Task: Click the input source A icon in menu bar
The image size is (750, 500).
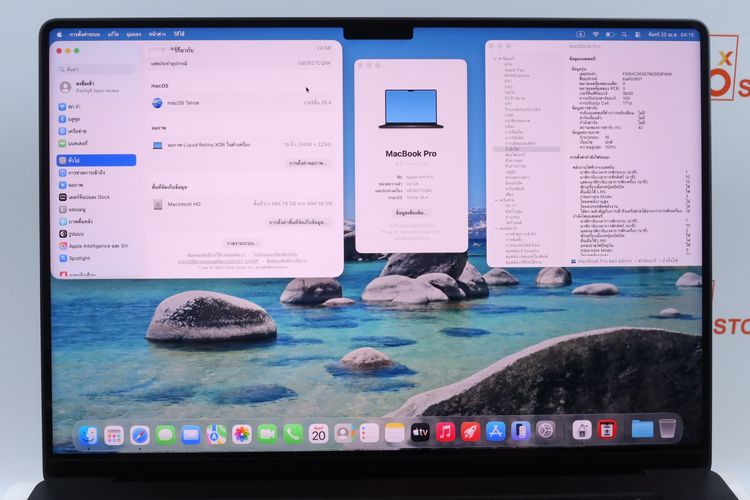Action: pos(580,34)
